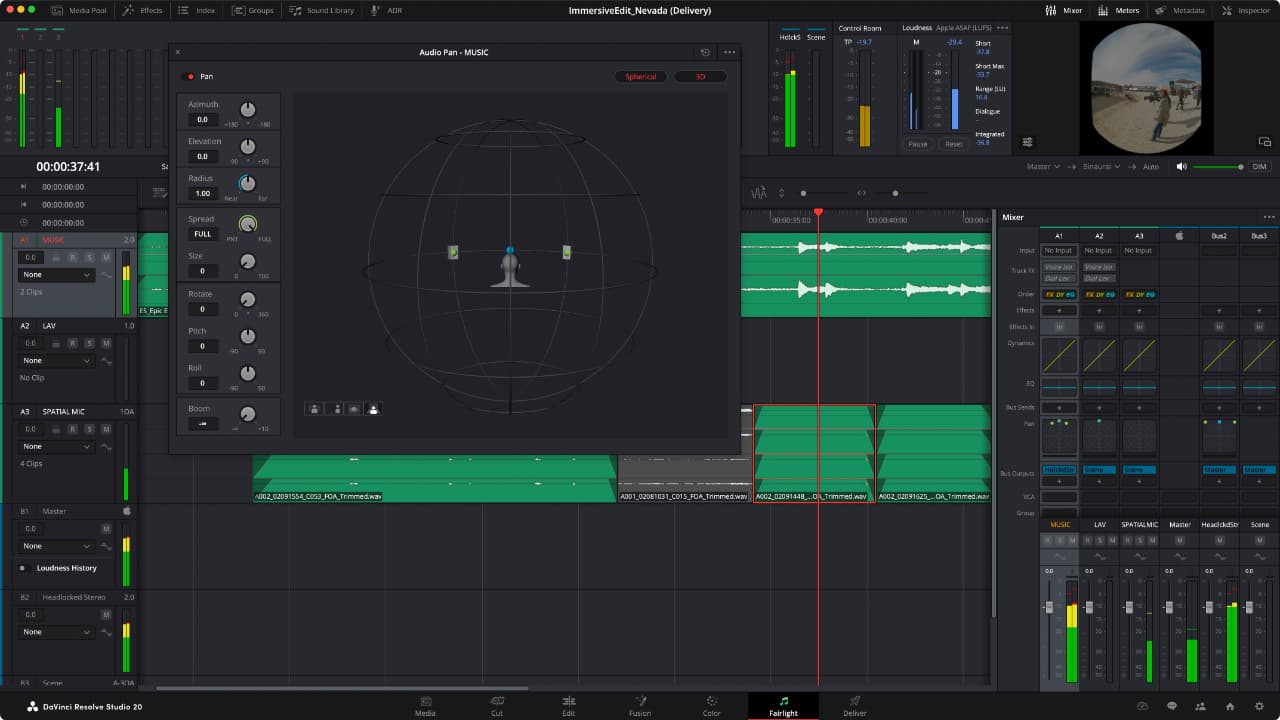
Task: Switch to the Edit page
Action: click(x=568, y=705)
